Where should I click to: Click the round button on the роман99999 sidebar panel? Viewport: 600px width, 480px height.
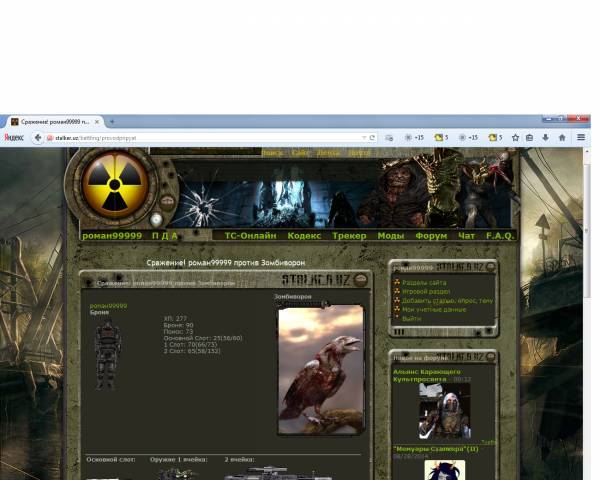490,268
